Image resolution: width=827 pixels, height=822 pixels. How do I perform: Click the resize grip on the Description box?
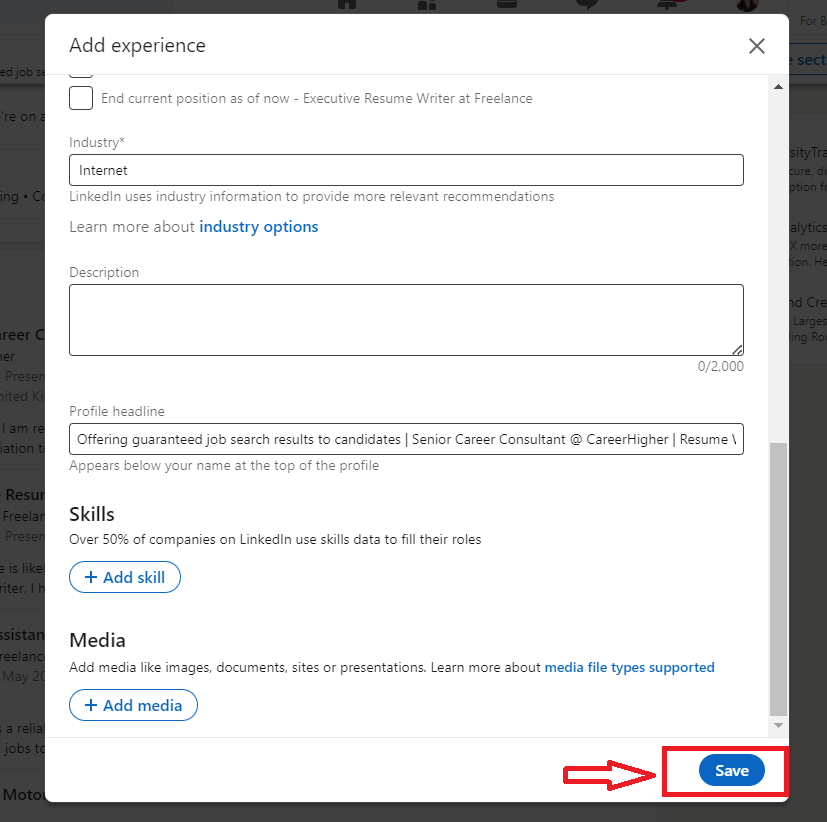tap(737, 350)
